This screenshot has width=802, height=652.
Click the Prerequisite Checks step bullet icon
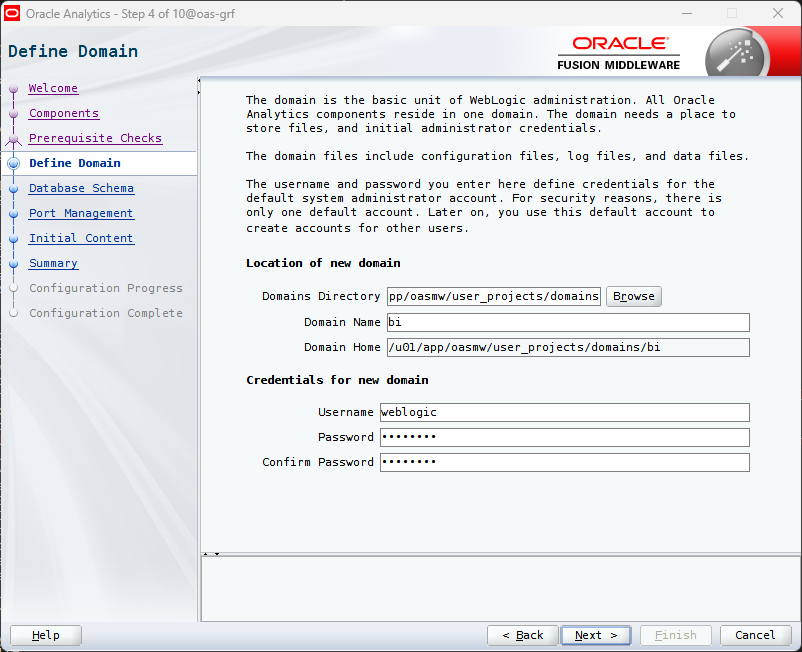pyautogui.click(x=13, y=139)
